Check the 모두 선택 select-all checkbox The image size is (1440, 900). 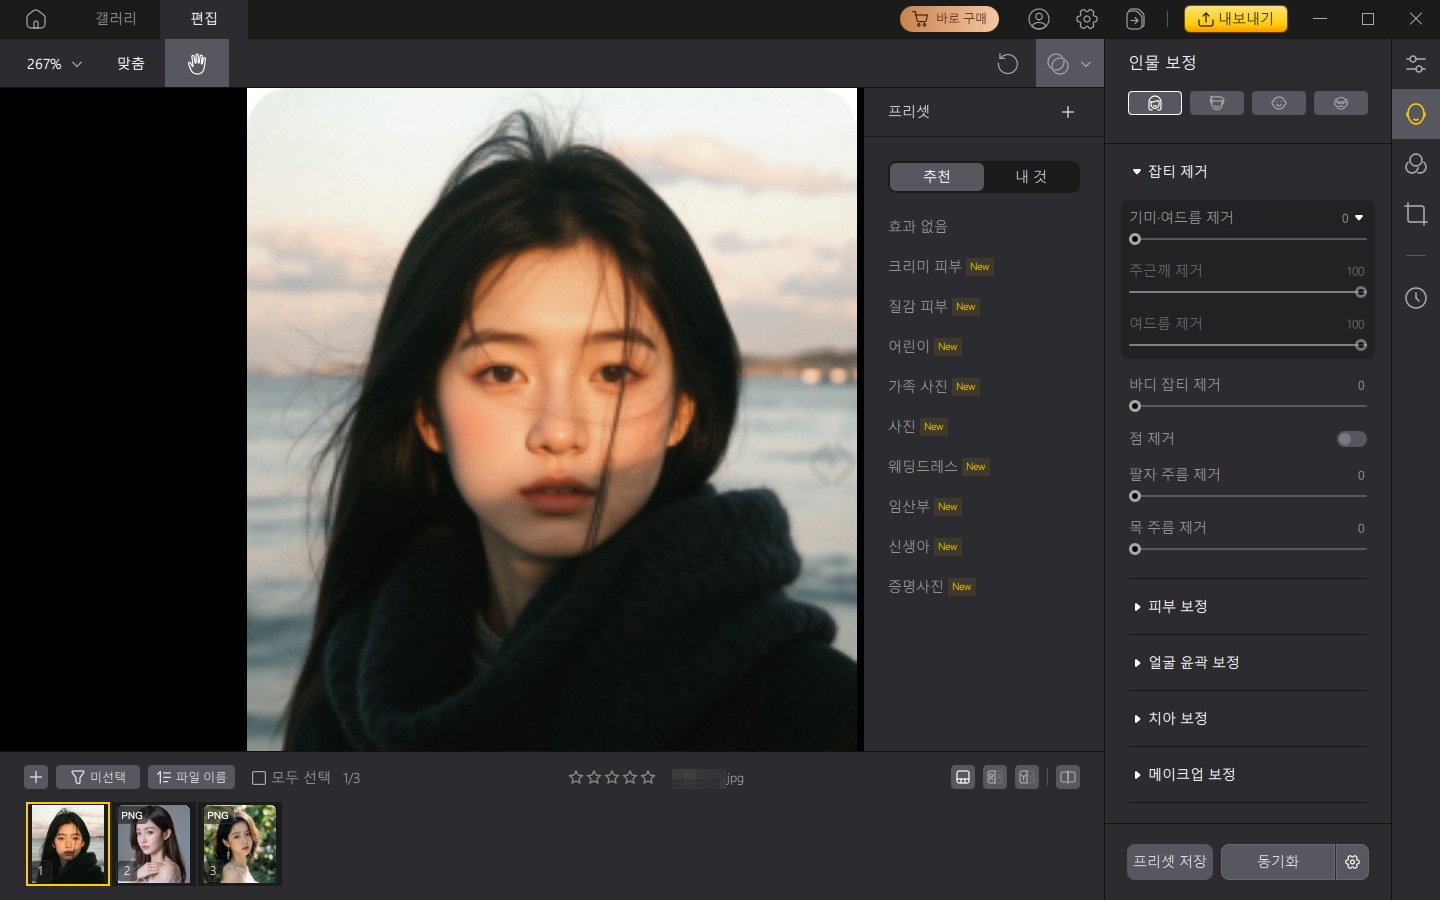coord(259,777)
